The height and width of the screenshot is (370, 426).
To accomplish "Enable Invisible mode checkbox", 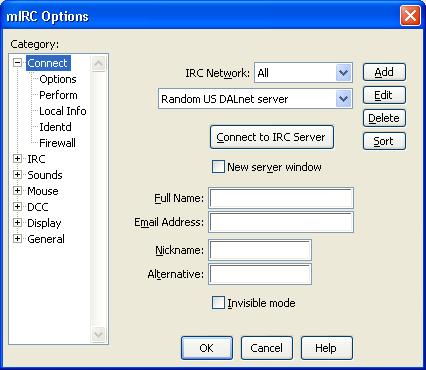I will click(x=218, y=303).
